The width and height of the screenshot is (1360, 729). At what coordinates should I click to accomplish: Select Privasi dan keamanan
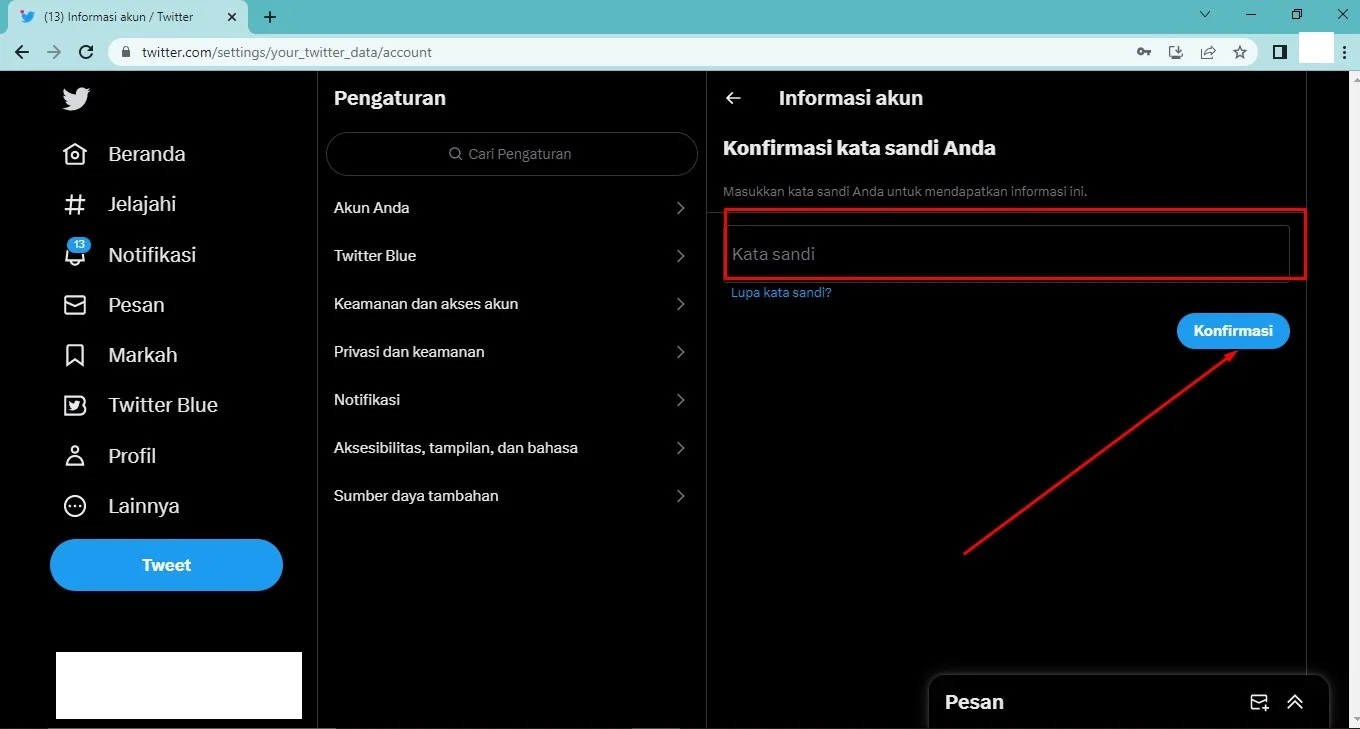coord(512,352)
